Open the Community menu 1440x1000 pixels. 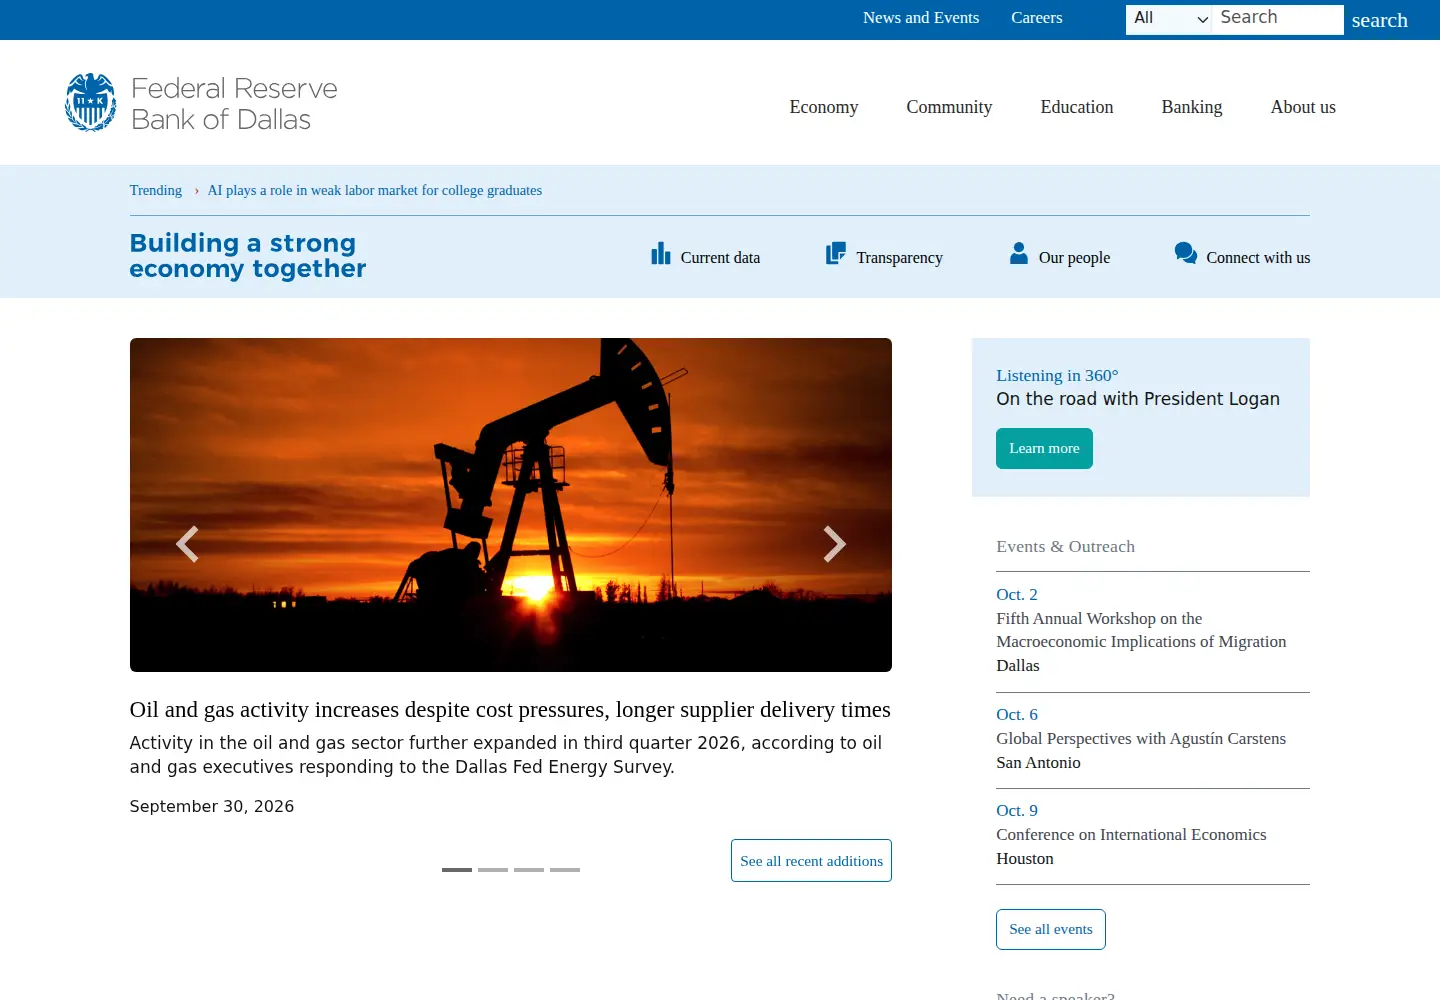tap(949, 107)
